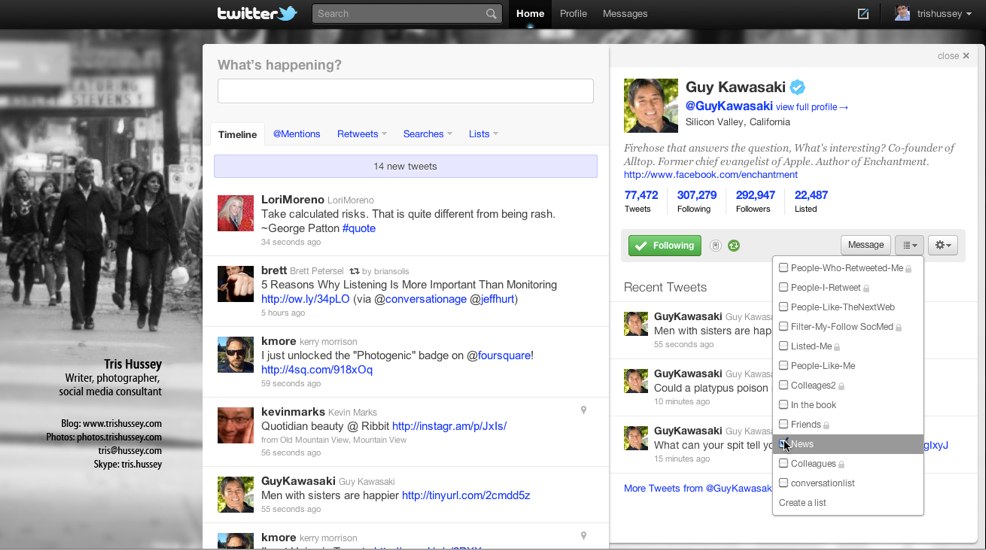
Task: Check the People-Like-Me list
Action: click(783, 365)
